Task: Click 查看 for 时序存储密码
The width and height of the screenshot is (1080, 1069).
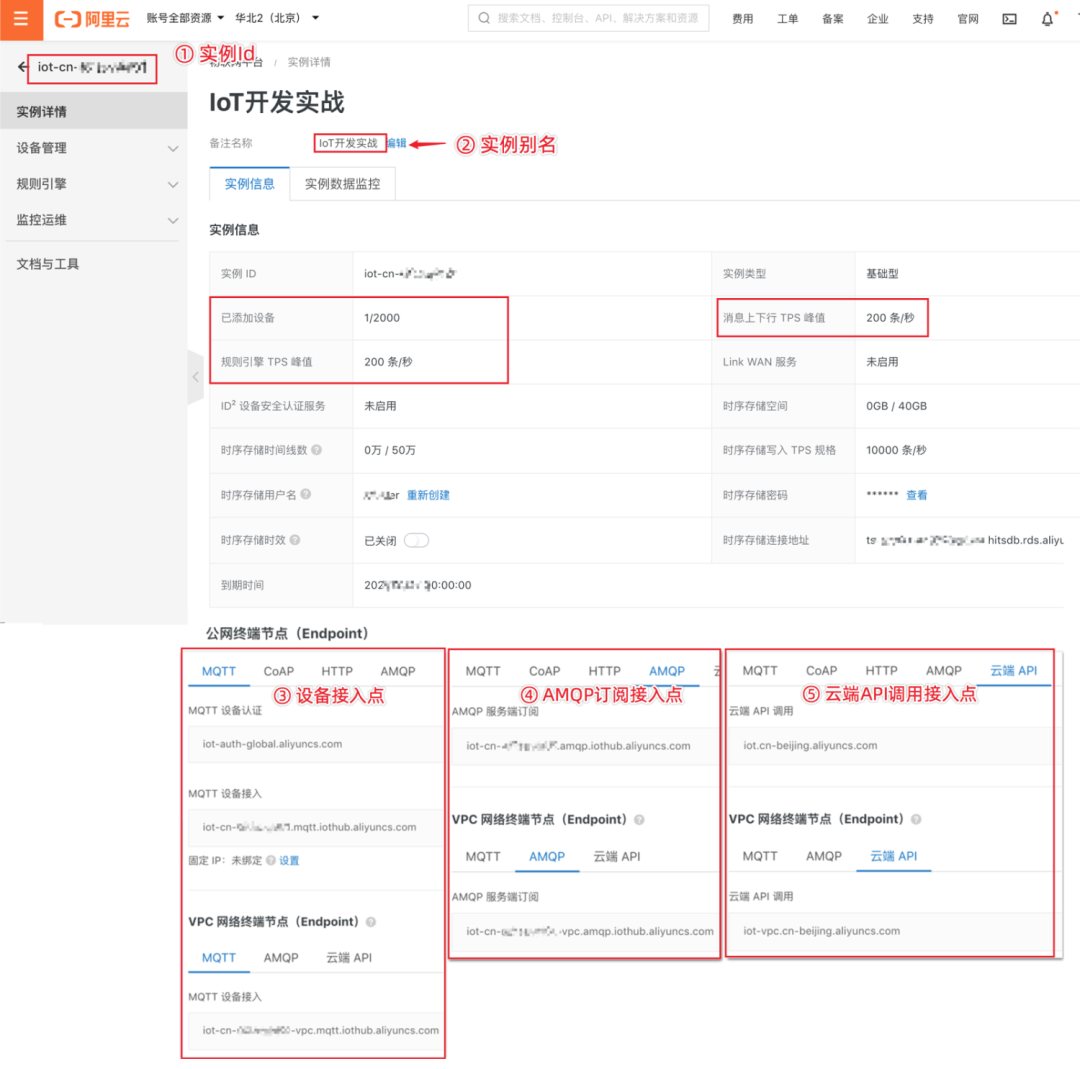Action: click(x=916, y=495)
